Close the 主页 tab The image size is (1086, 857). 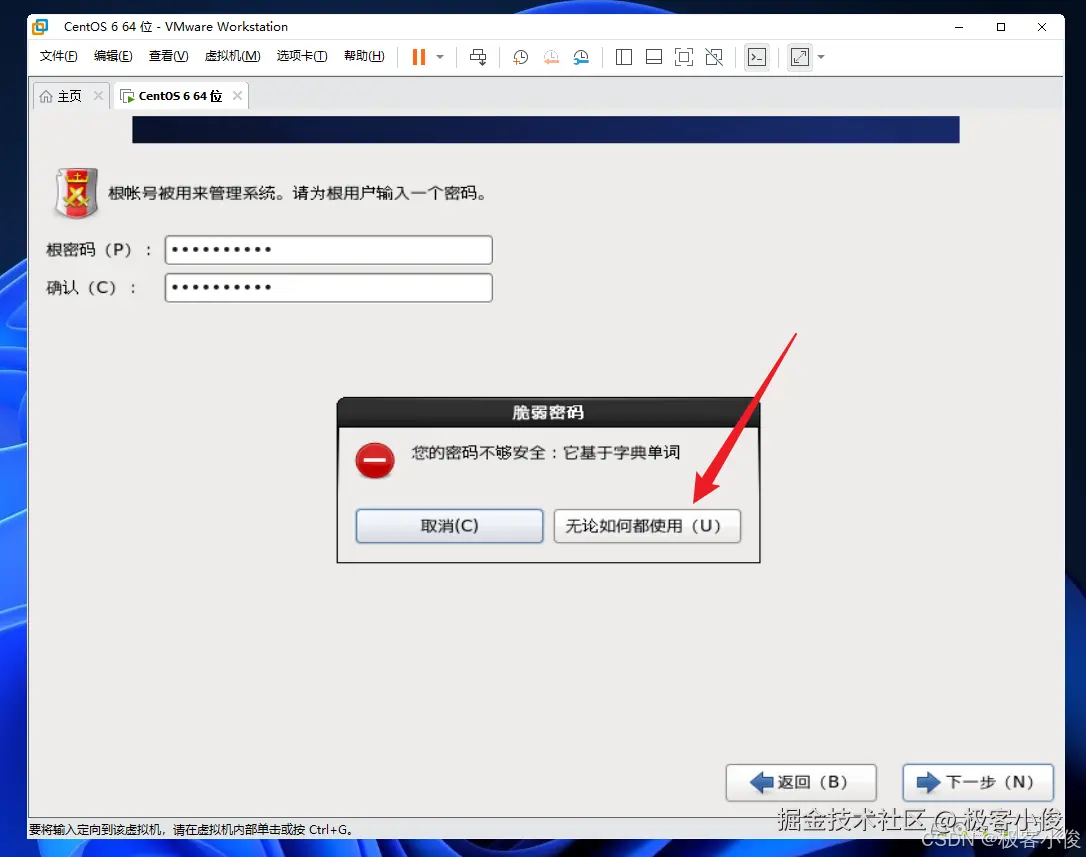point(98,96)
